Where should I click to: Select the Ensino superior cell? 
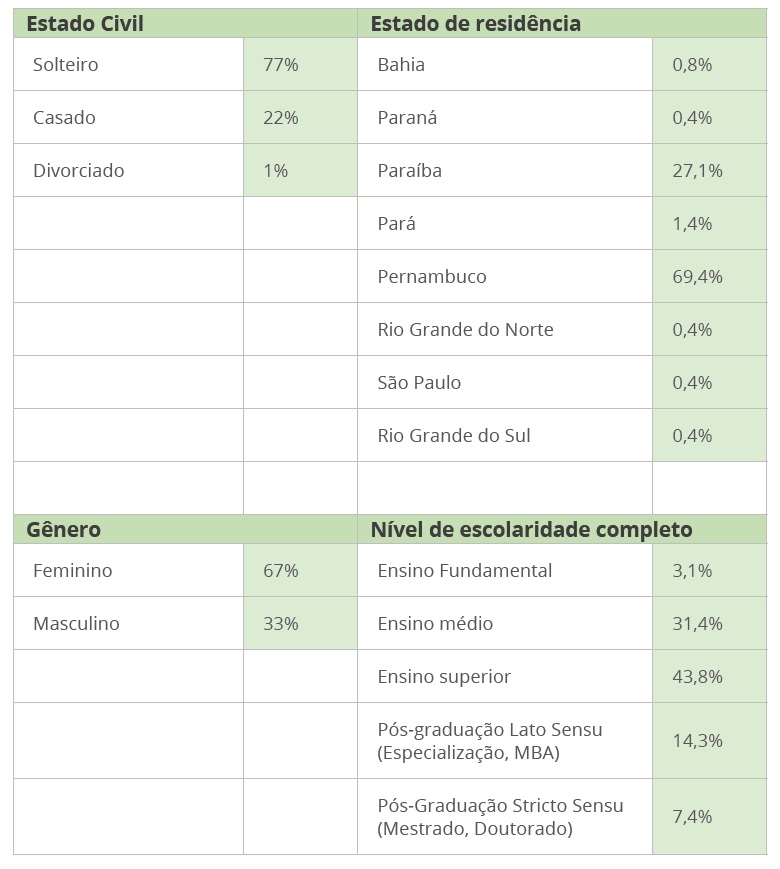444,677
